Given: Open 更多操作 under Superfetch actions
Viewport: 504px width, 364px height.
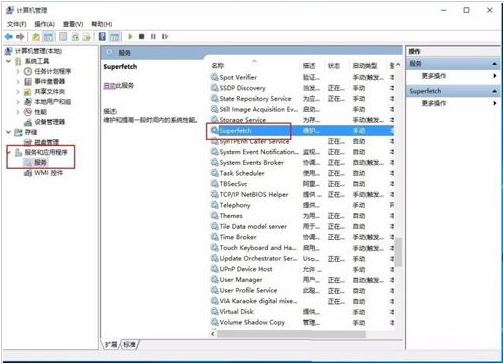Looking at the screenshot, I should (x=434, y=103).
